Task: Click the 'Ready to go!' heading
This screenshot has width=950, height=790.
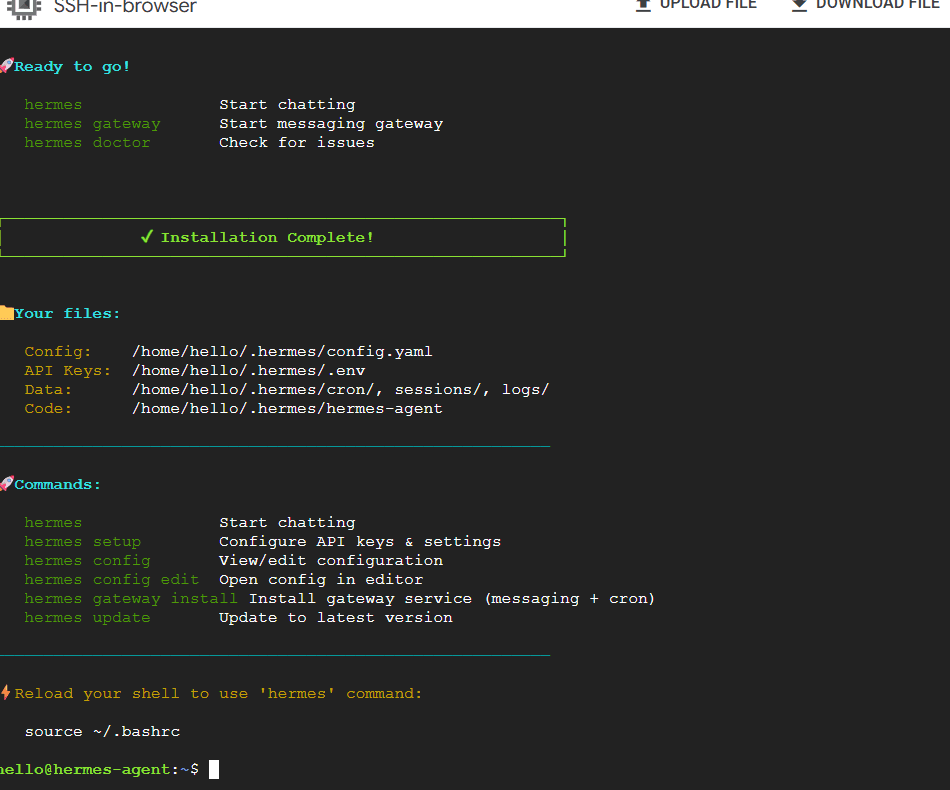Action: 72,66
